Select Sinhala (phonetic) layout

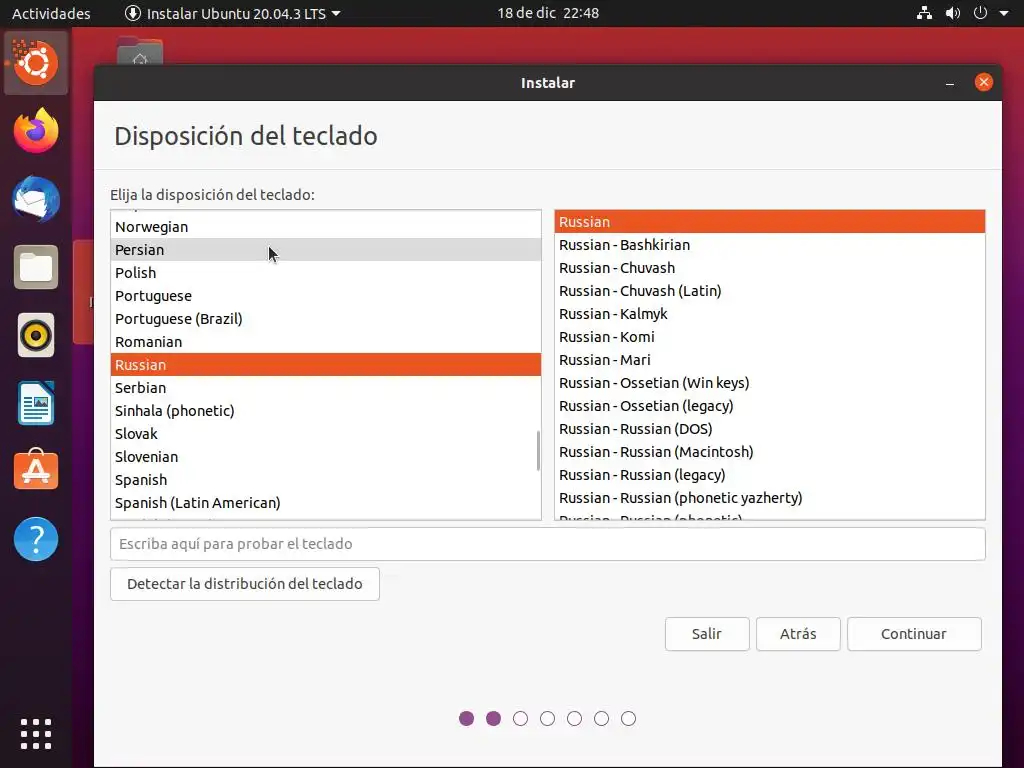pyautogui.click(x=326, y=411)
